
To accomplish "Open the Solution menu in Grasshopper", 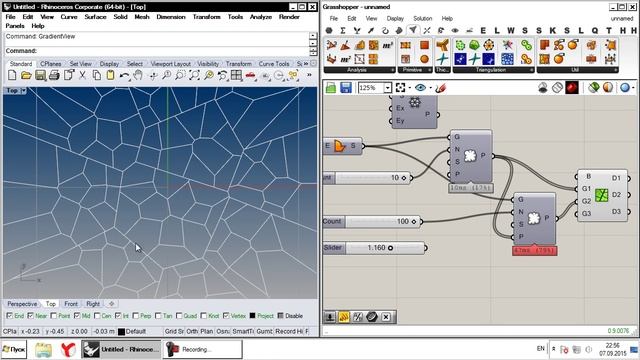I will tap(422, 18).
